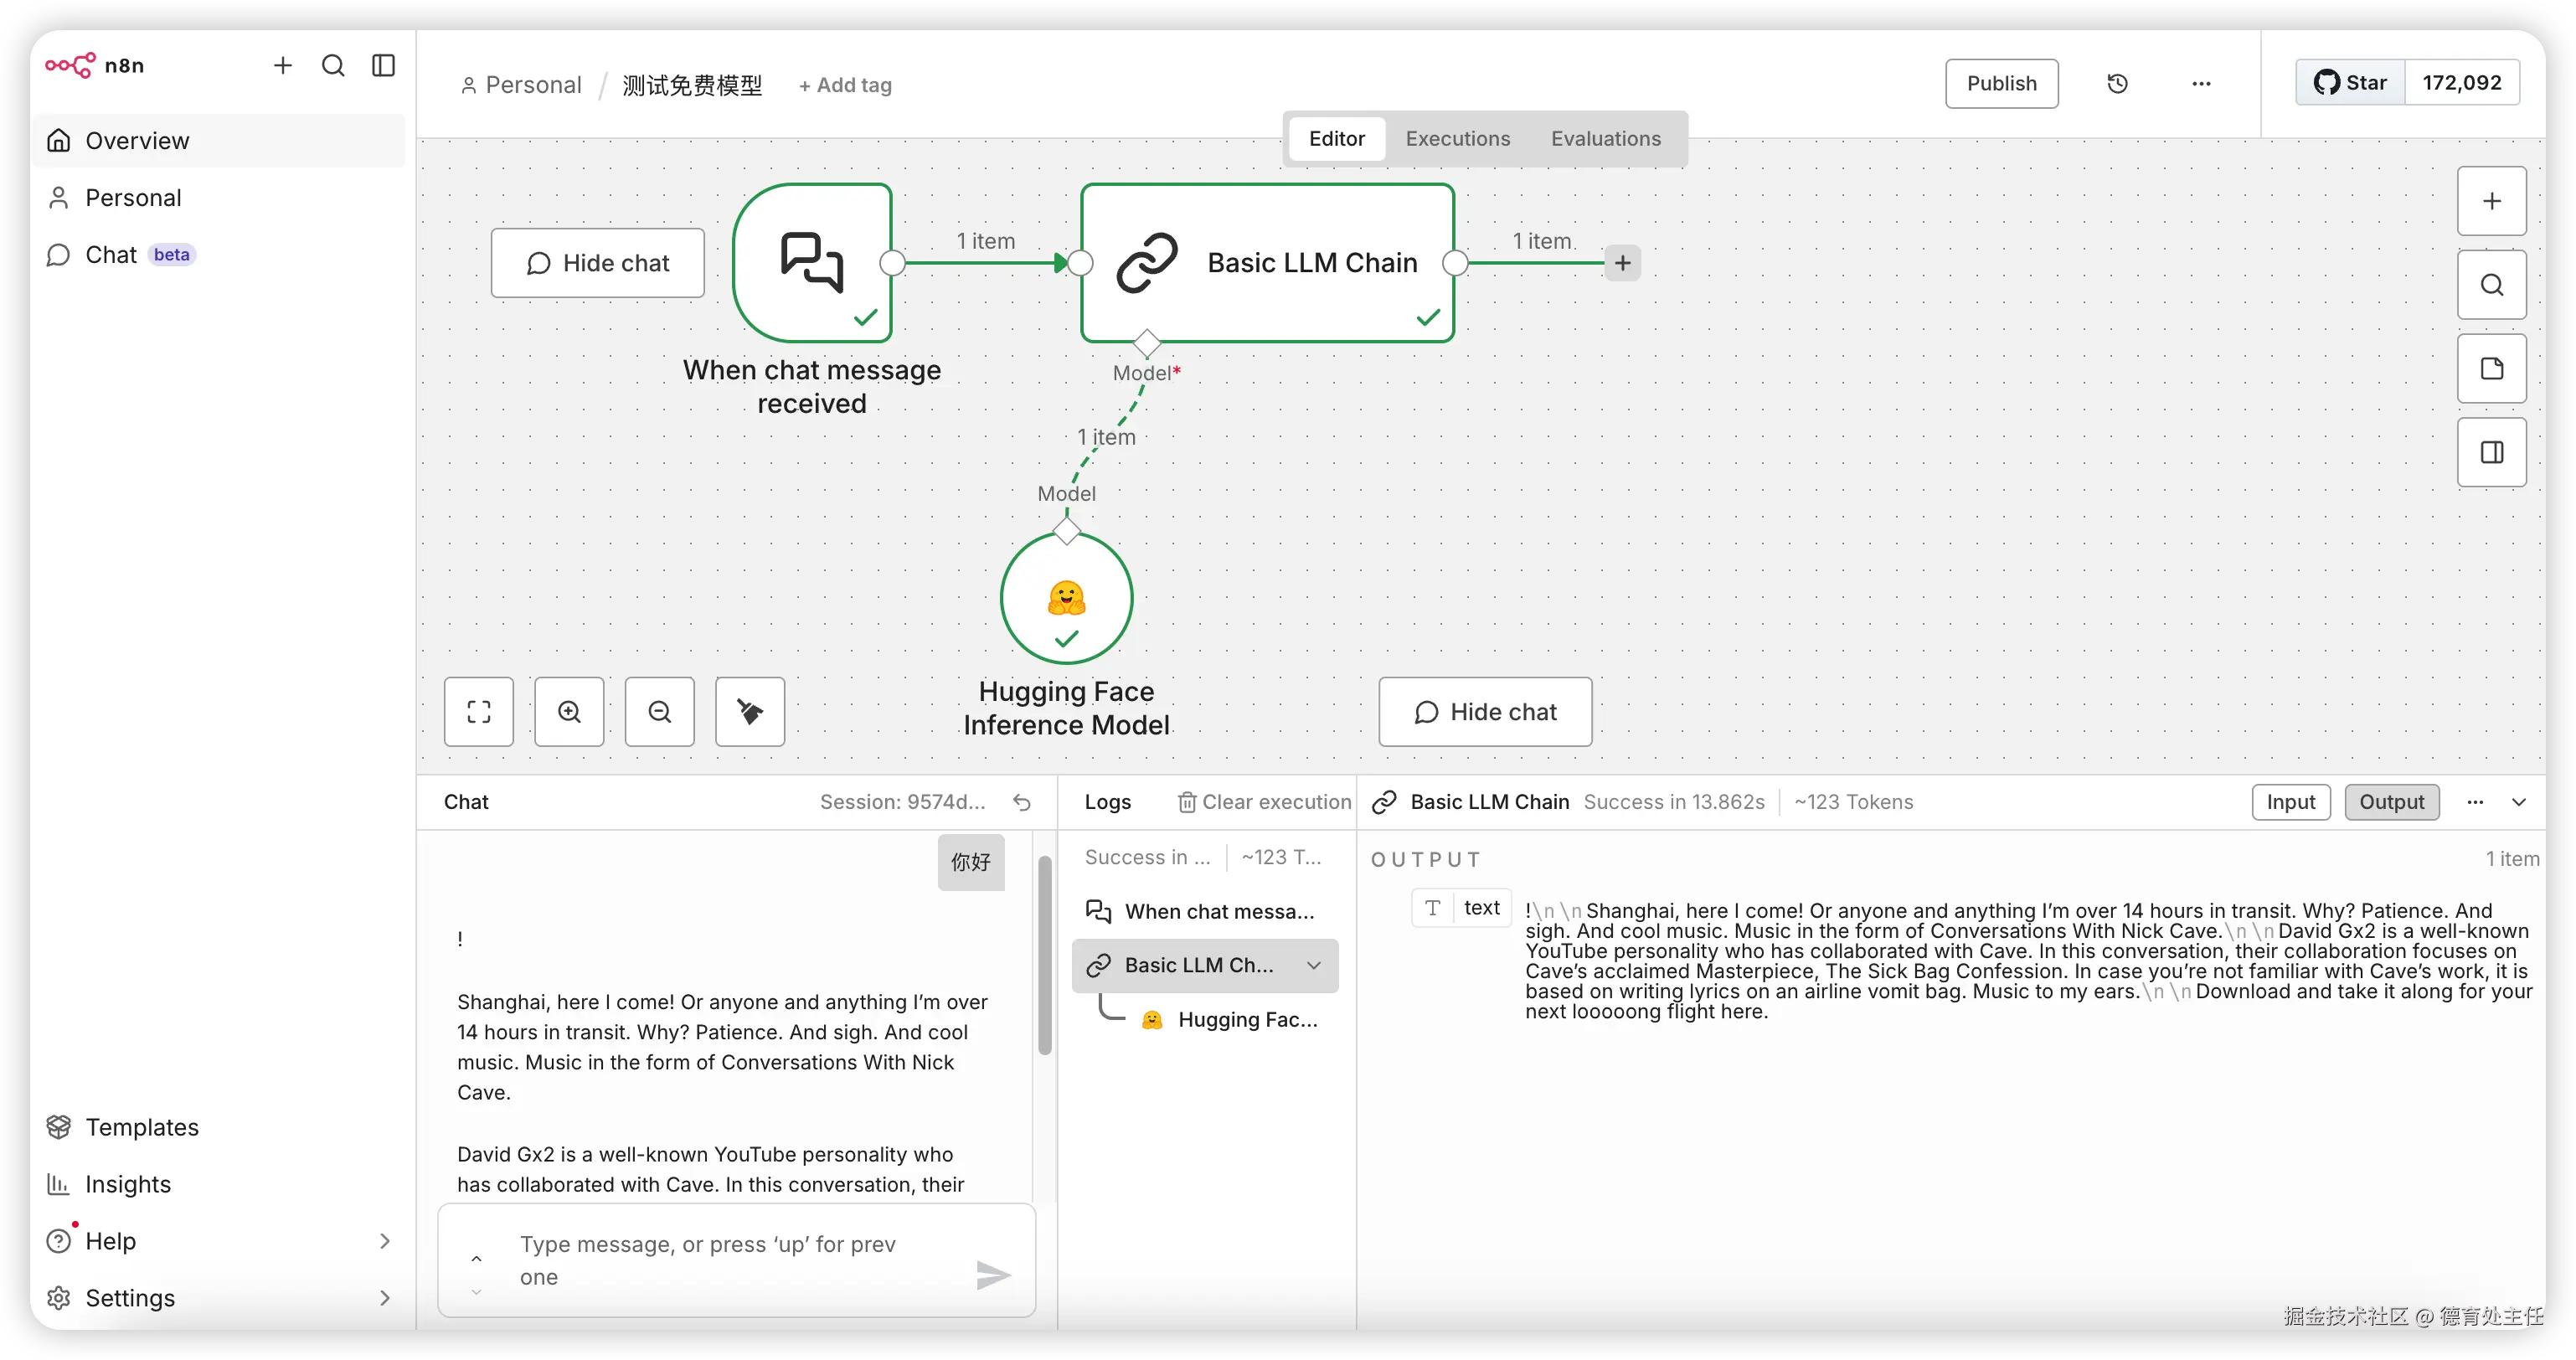Reset the chat session icon
2576x1360 pixels.
(x=1022, y=802)
